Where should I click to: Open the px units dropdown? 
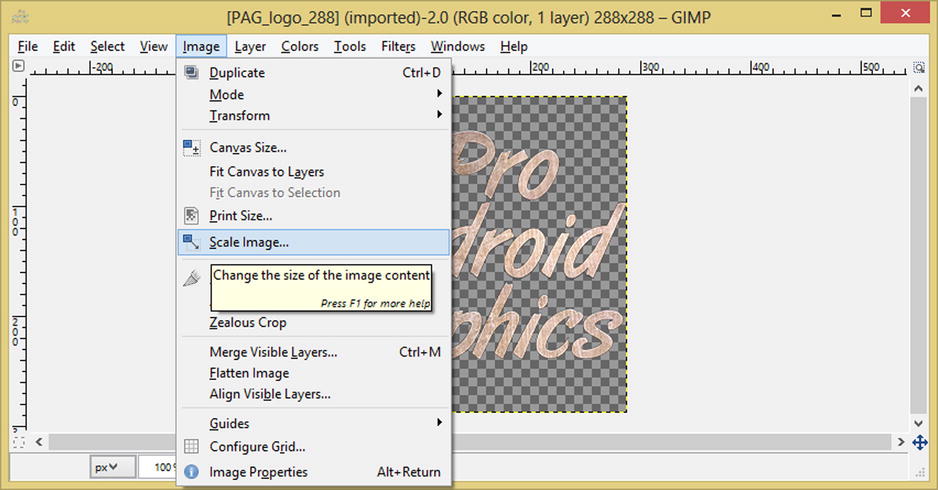(112, 467)
